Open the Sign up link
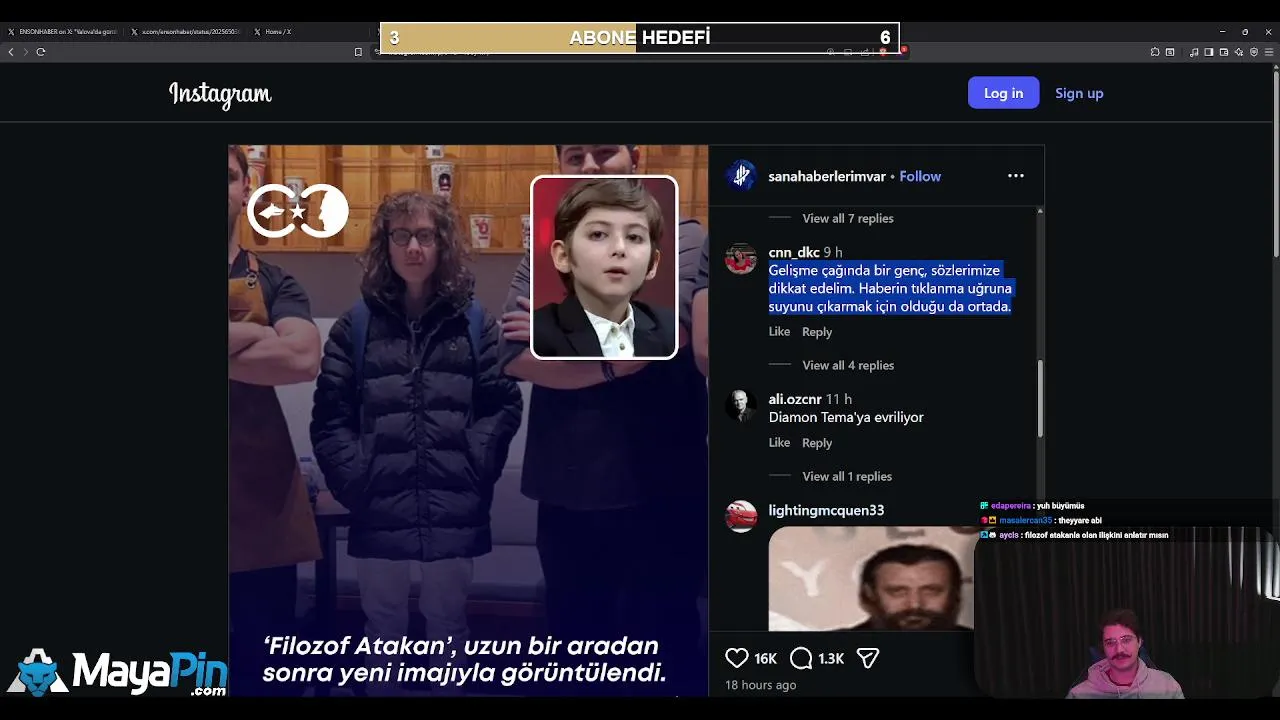The image size is (1280, 720). [1079, 93]
